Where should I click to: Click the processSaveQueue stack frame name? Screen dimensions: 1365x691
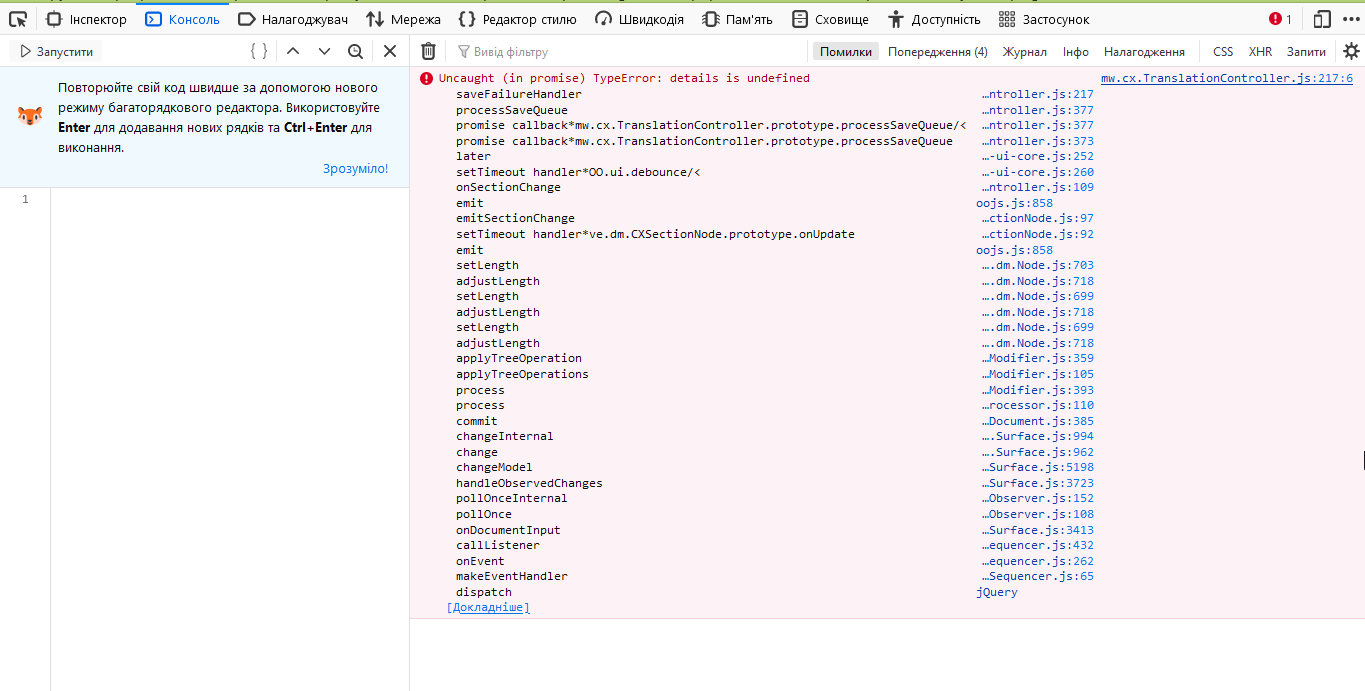pyautogui.click(x=512, y=110)
